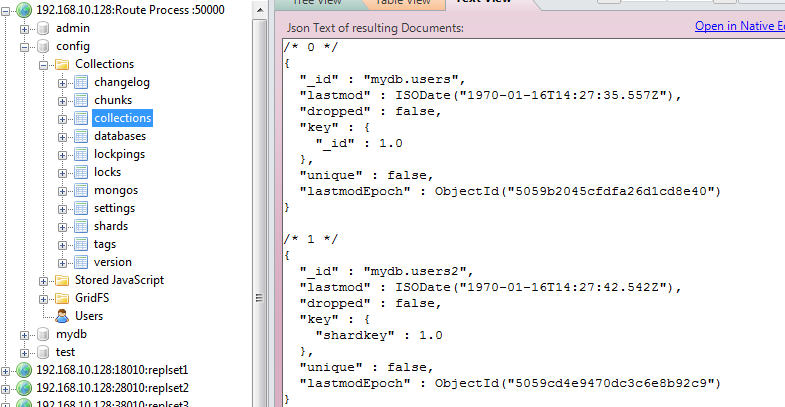The width and height of the screenshot is (785, 407).
Task: Open the Open in Native Editor link
Action: [739, 26]
